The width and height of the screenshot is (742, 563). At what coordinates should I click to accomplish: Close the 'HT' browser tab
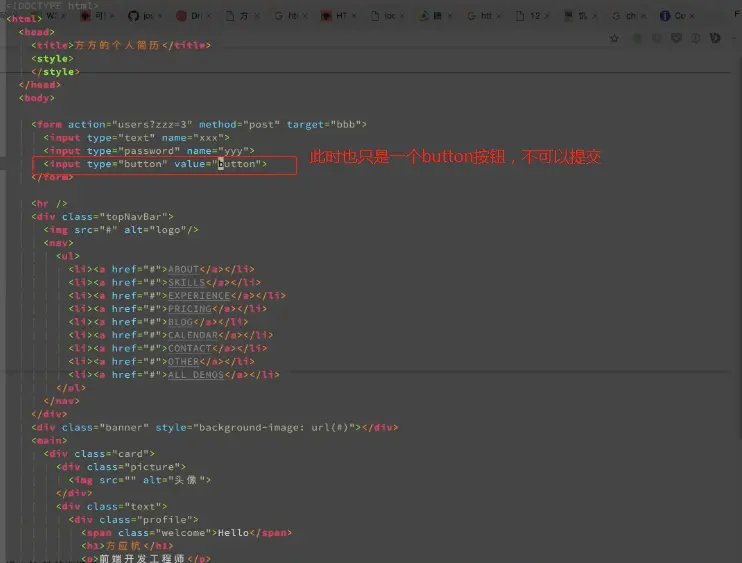[354, 16]
